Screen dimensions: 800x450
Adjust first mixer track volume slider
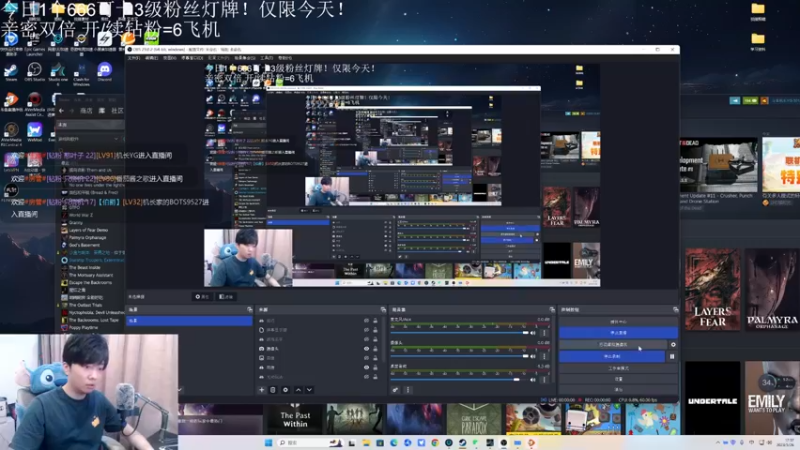click(459, 333)
